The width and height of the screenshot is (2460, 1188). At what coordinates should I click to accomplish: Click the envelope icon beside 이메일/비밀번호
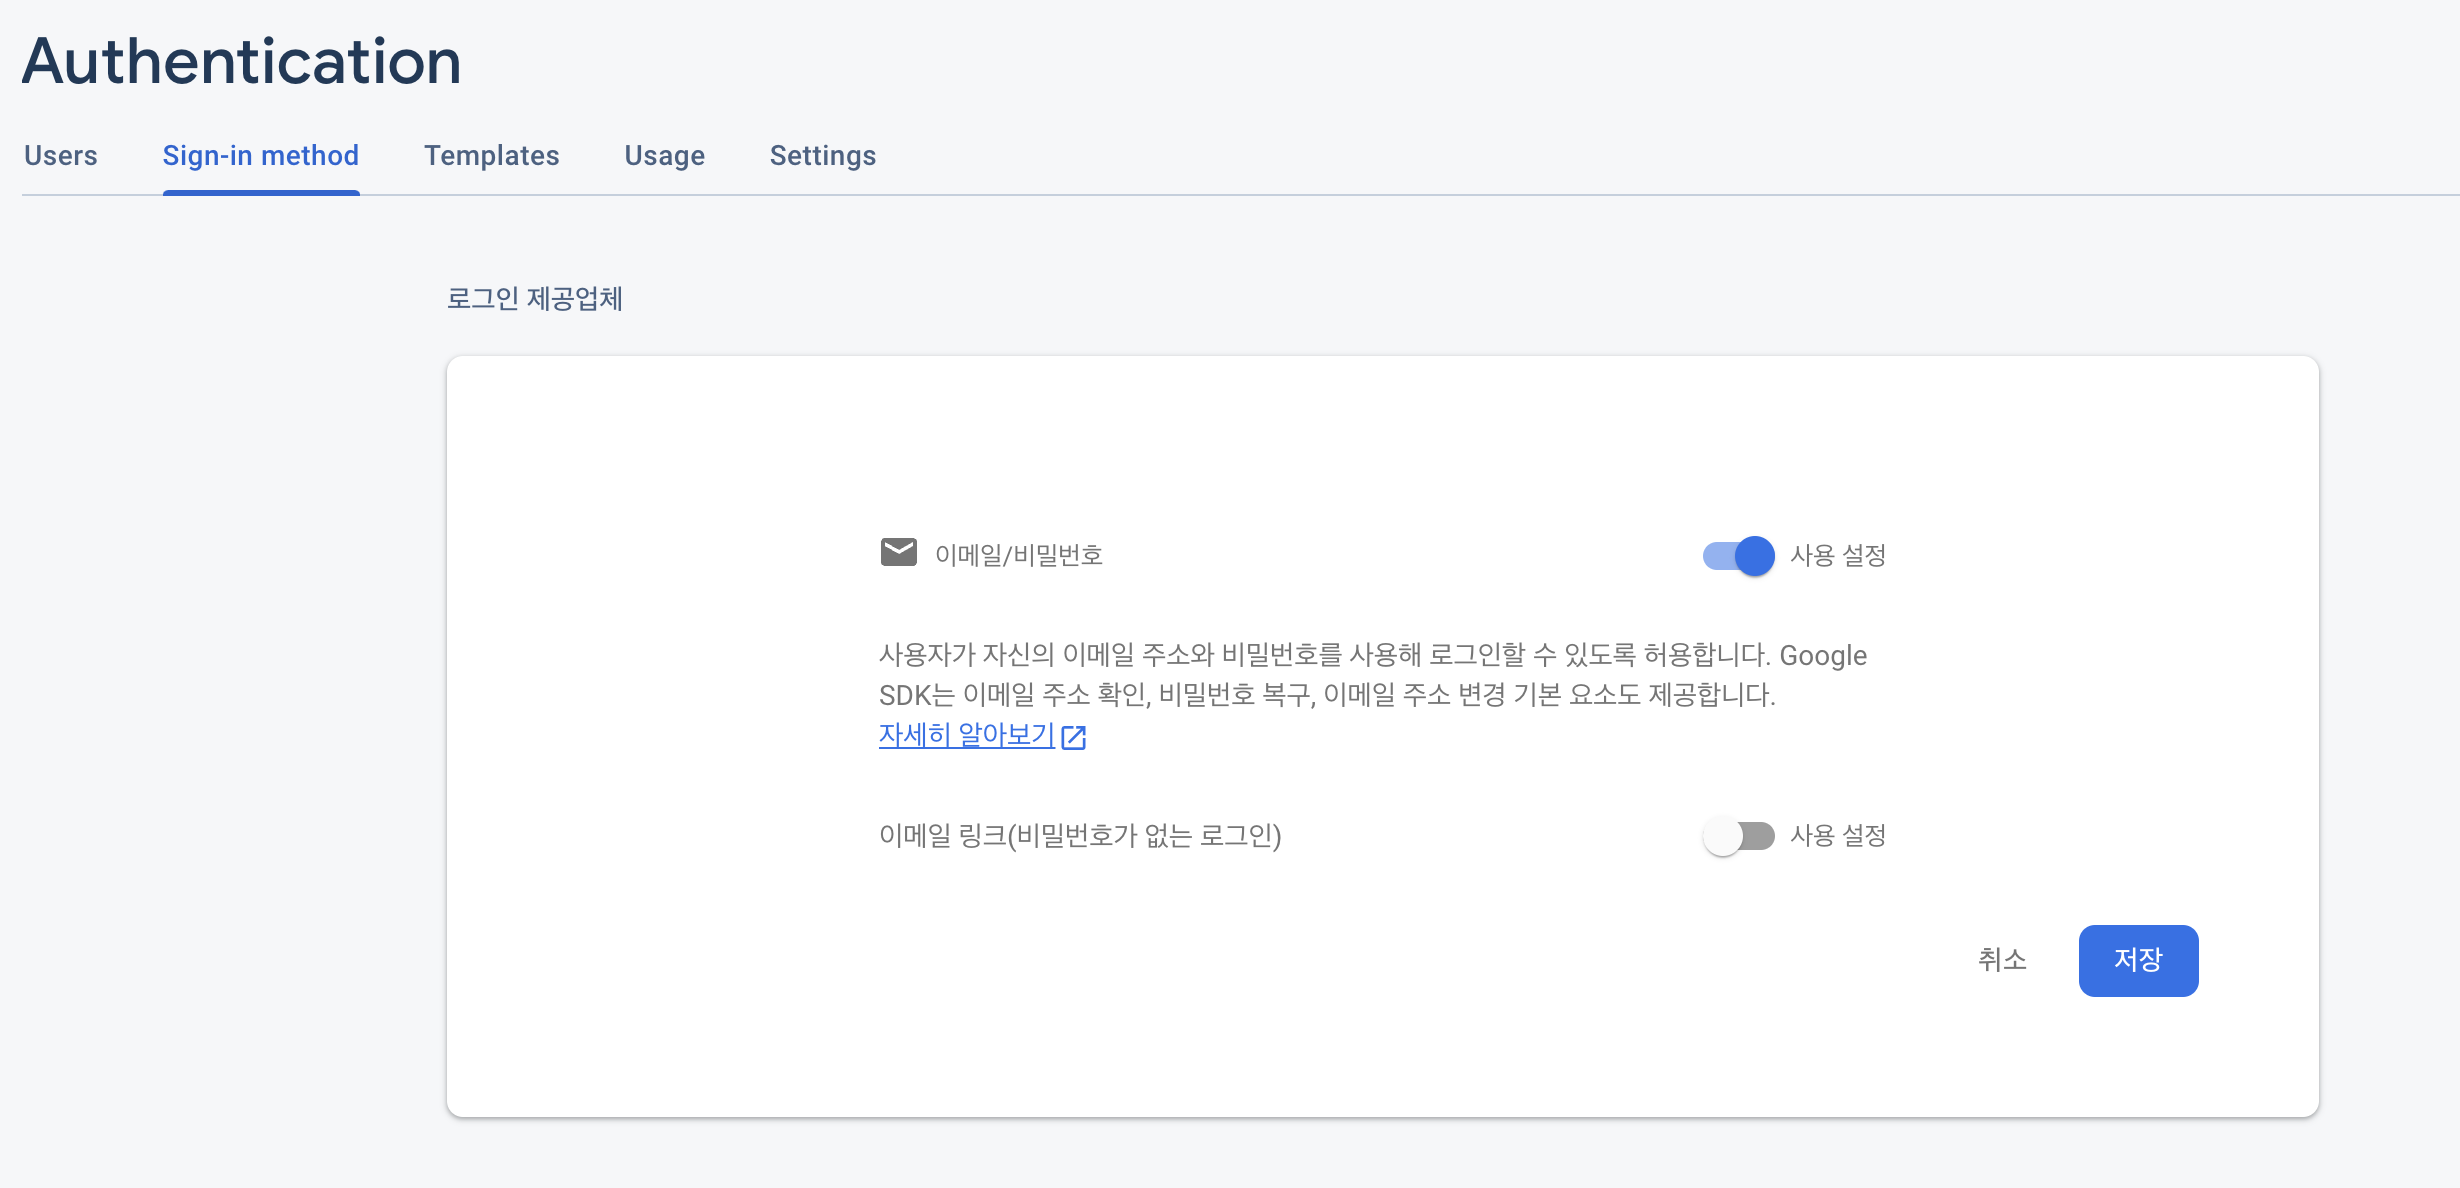898,552
